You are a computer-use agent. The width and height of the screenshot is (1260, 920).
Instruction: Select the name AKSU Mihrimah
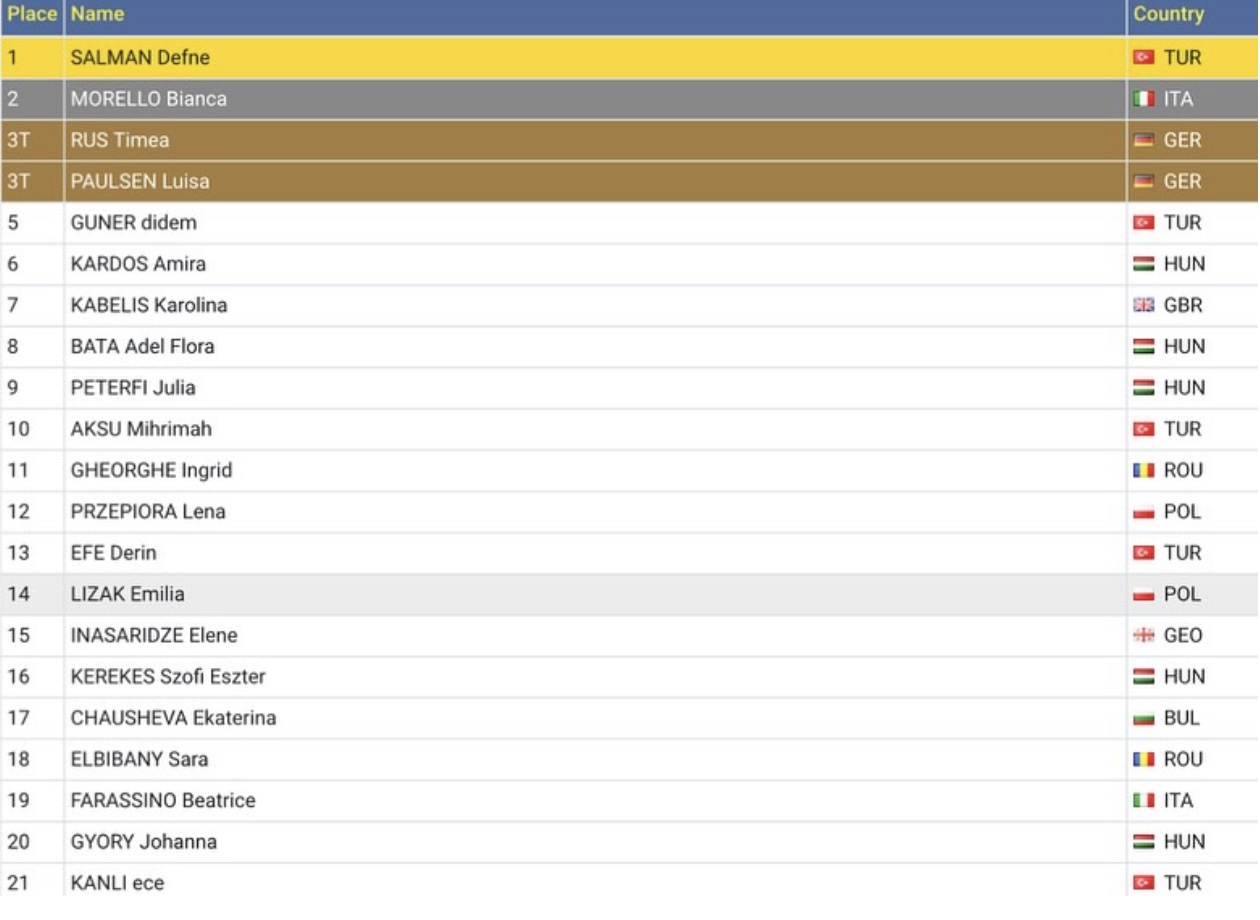click(x=141, y=429)
